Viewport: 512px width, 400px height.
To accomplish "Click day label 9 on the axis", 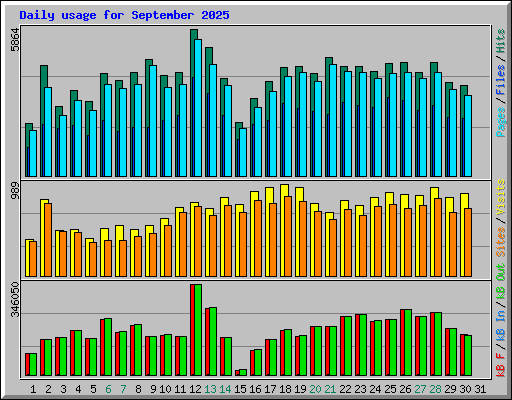I will tap(153, 389).
